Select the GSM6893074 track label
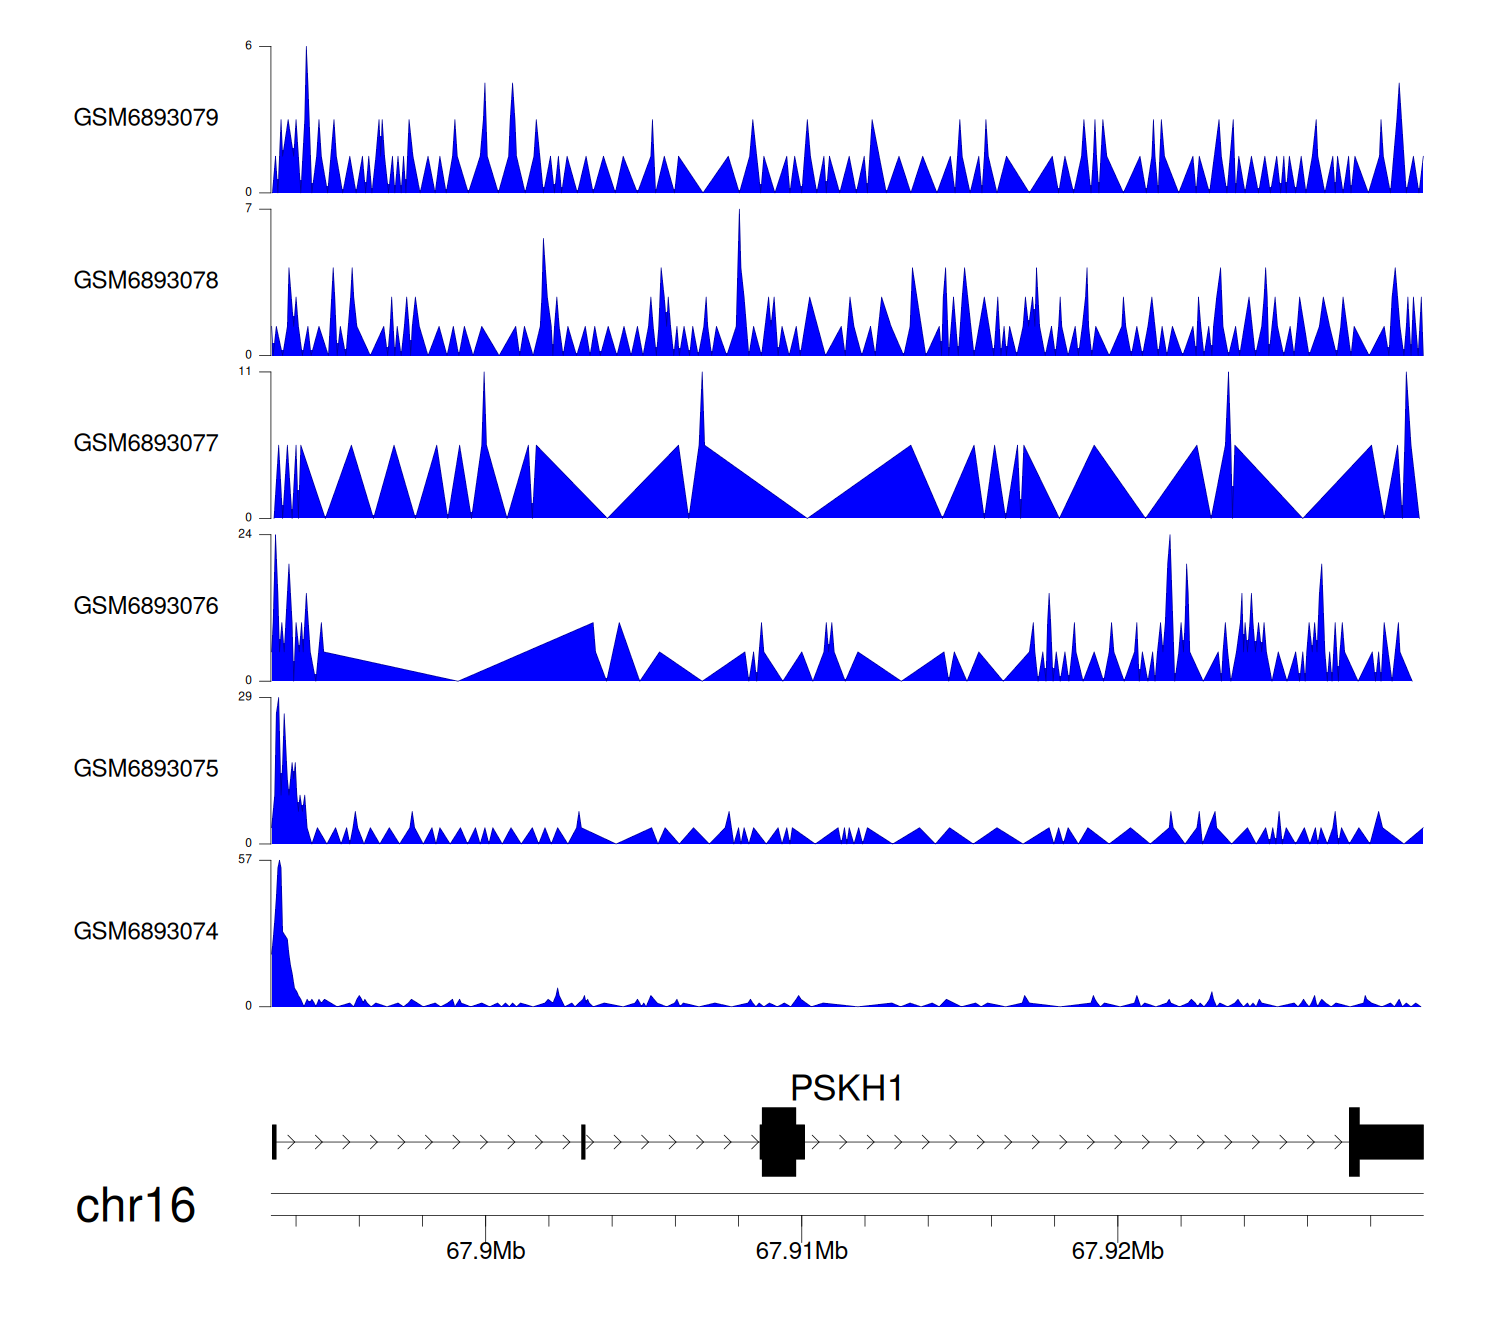Viewport: 1500px width, 1320px height. (146, 932)
